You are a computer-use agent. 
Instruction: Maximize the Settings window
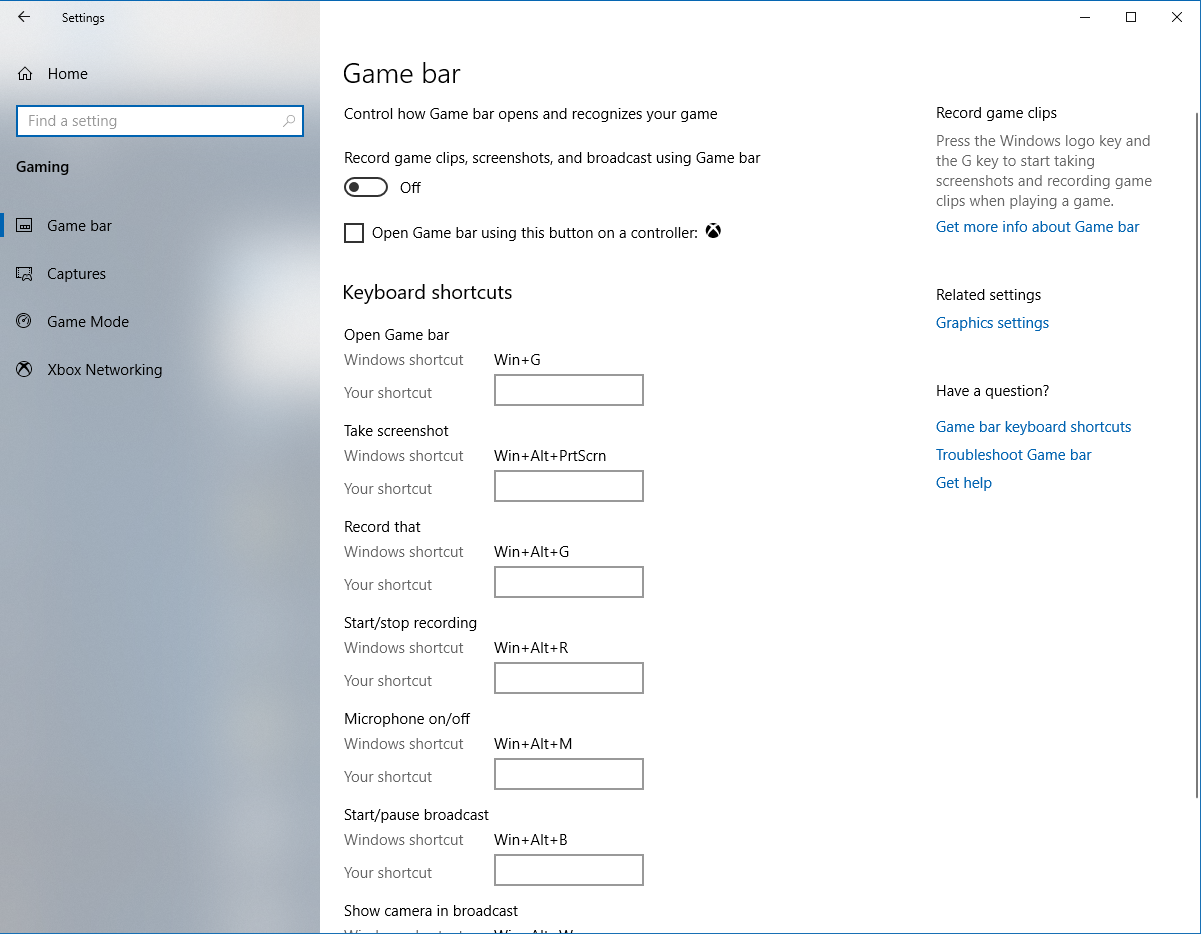click(1131, 17)
